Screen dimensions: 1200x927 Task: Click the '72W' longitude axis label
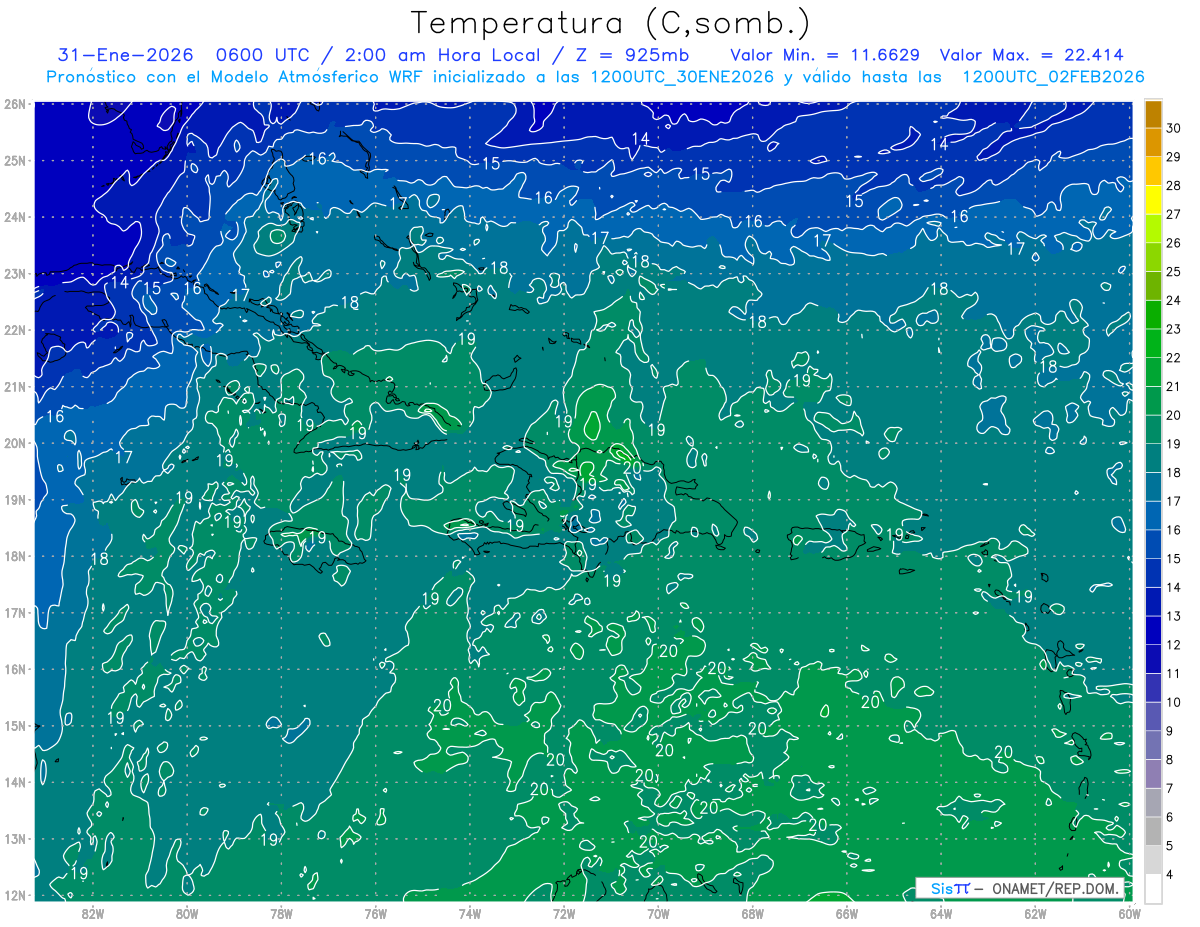coord(564,913)
